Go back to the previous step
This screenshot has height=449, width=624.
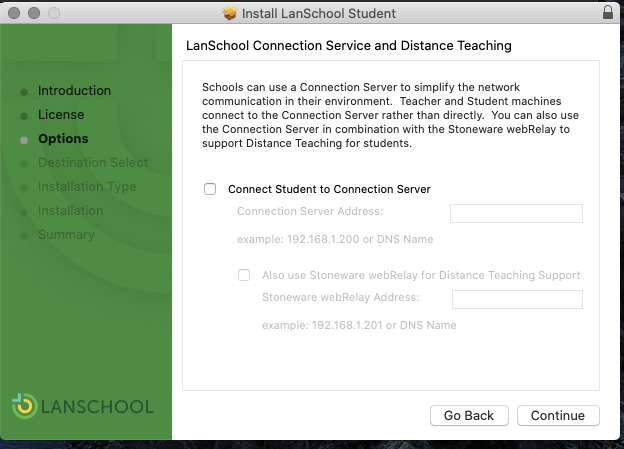[x=469, y=416]
